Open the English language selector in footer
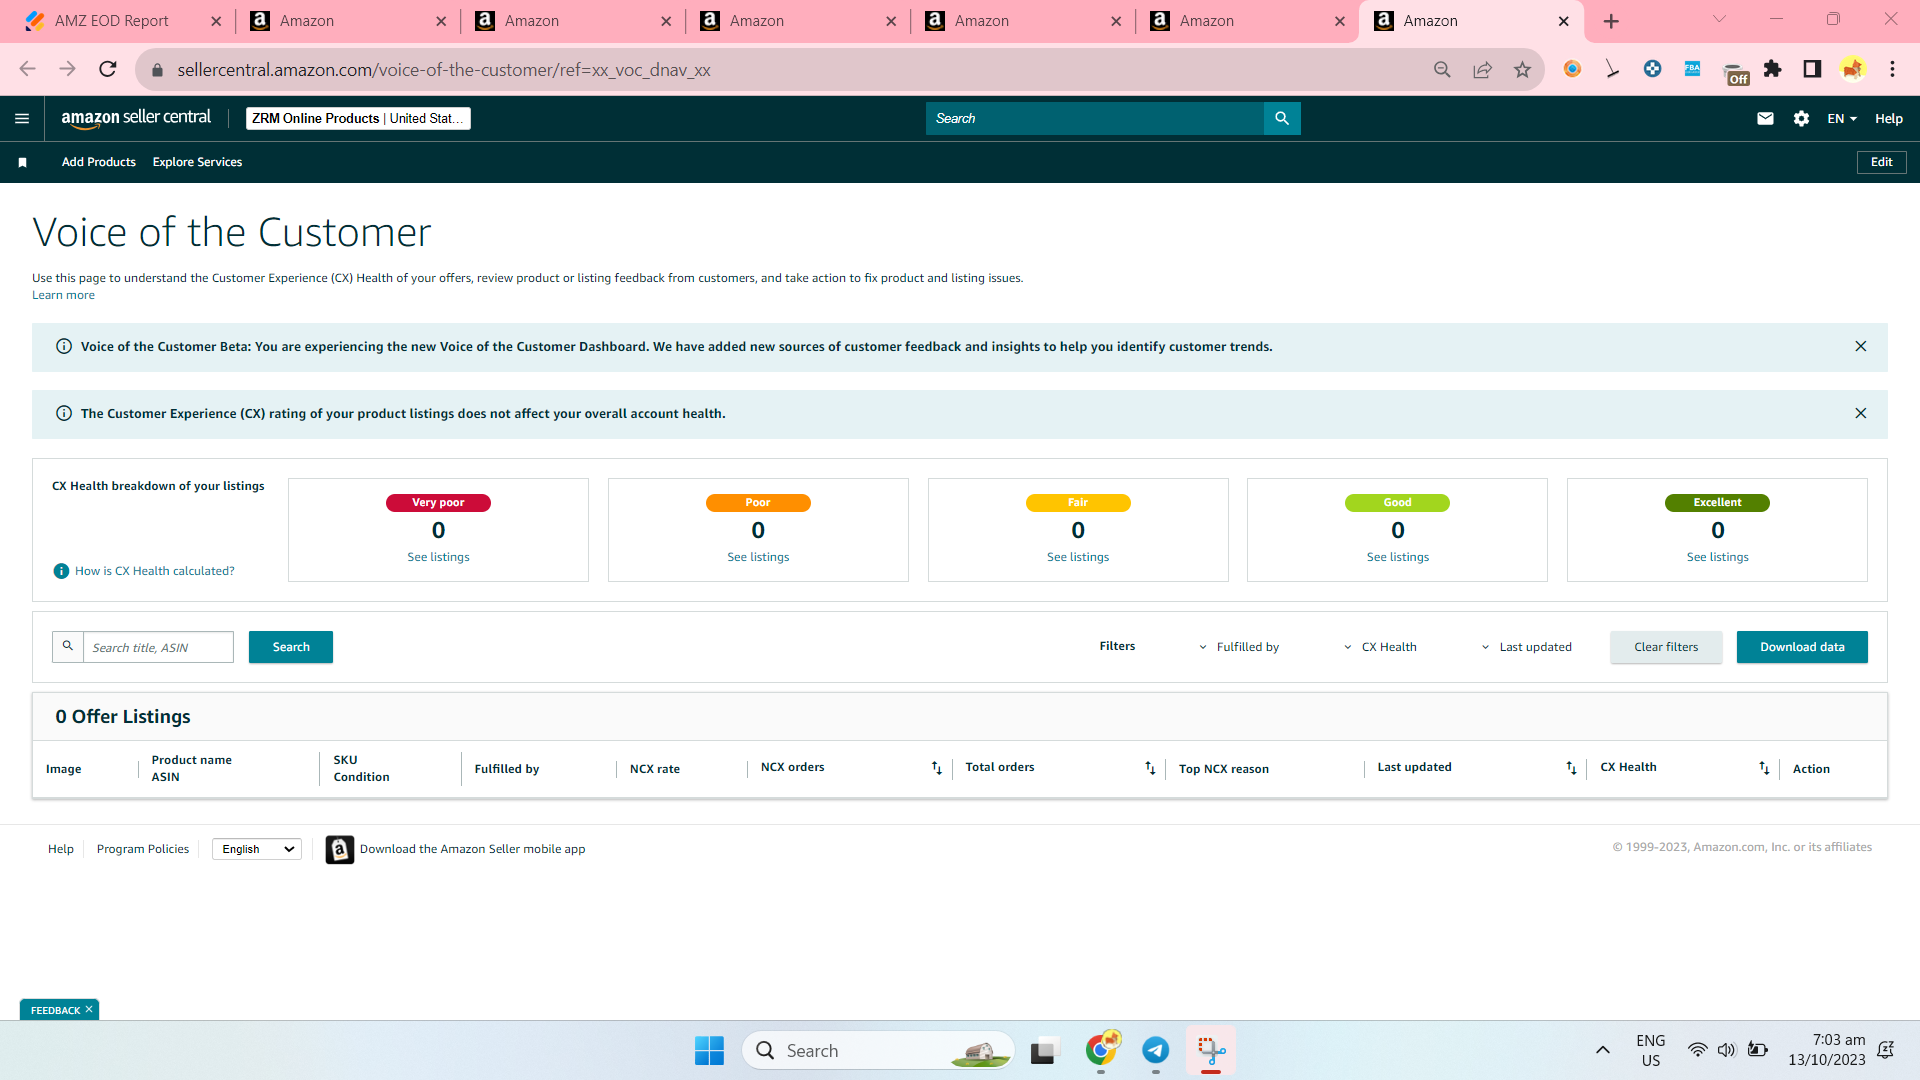Image resolution: width=1920 pixels, height=1080 pixels. pos(257,849)
